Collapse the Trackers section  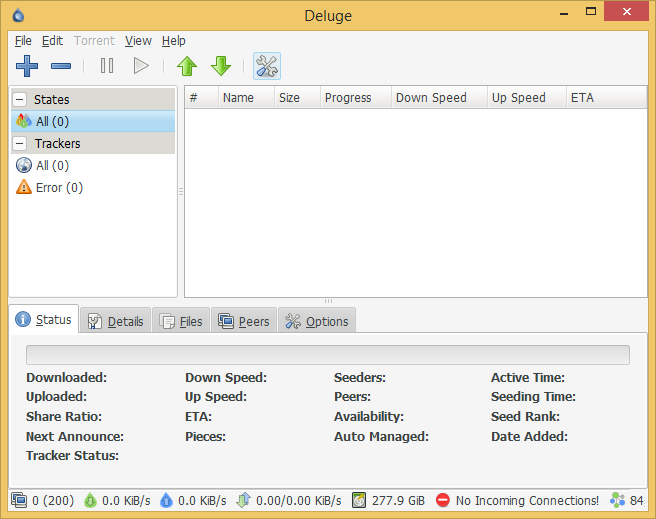click(x=20, y=143)
